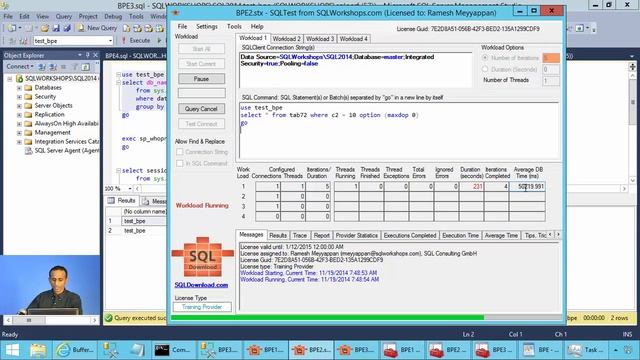Select Duration (Seconds) radio button

pos(485,69)
